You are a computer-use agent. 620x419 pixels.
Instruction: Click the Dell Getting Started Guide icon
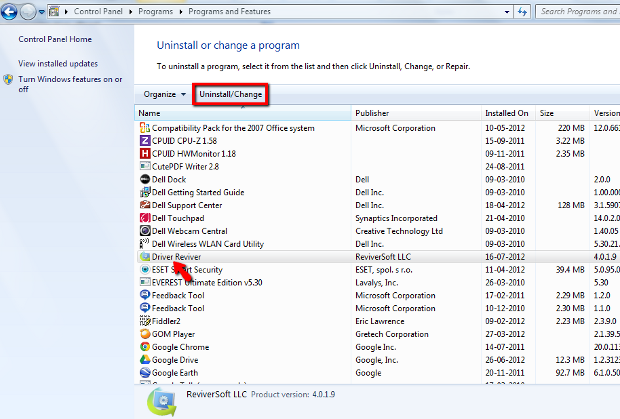(145, 192)
